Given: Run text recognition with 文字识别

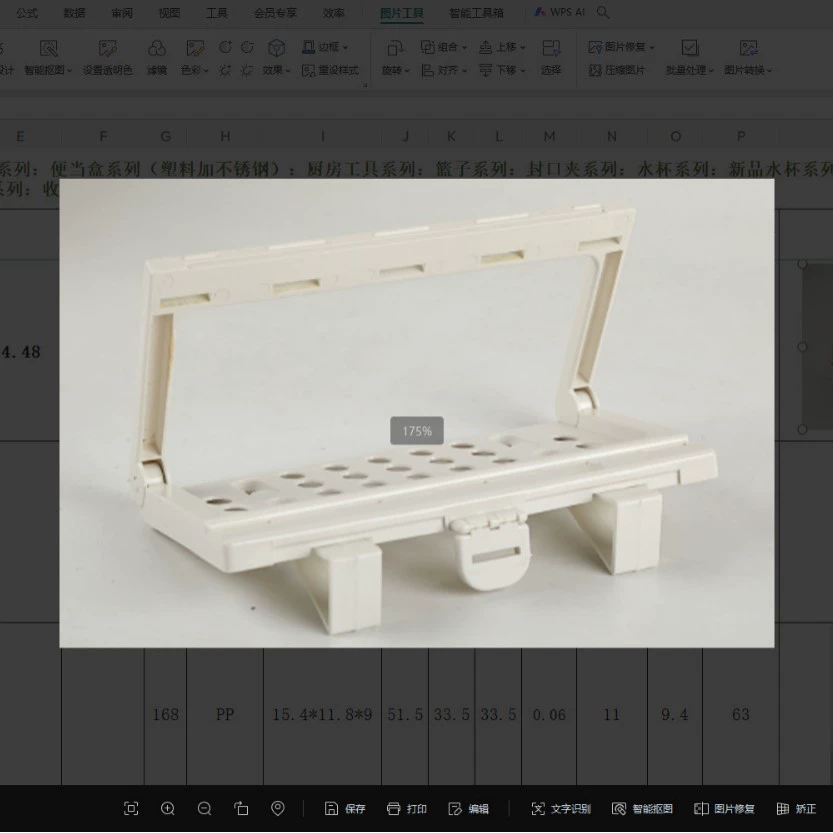Looking at the screenshot, I should click(x=560, y=809).
